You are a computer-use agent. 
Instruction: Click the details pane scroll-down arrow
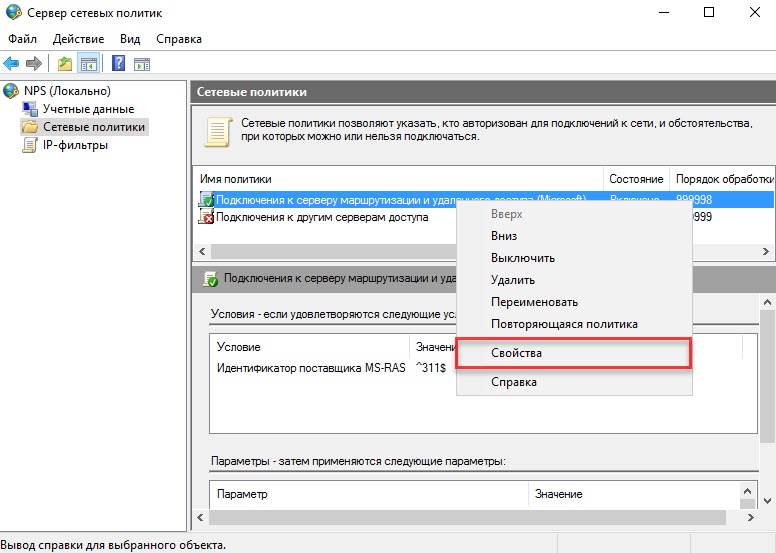point(767,501)
